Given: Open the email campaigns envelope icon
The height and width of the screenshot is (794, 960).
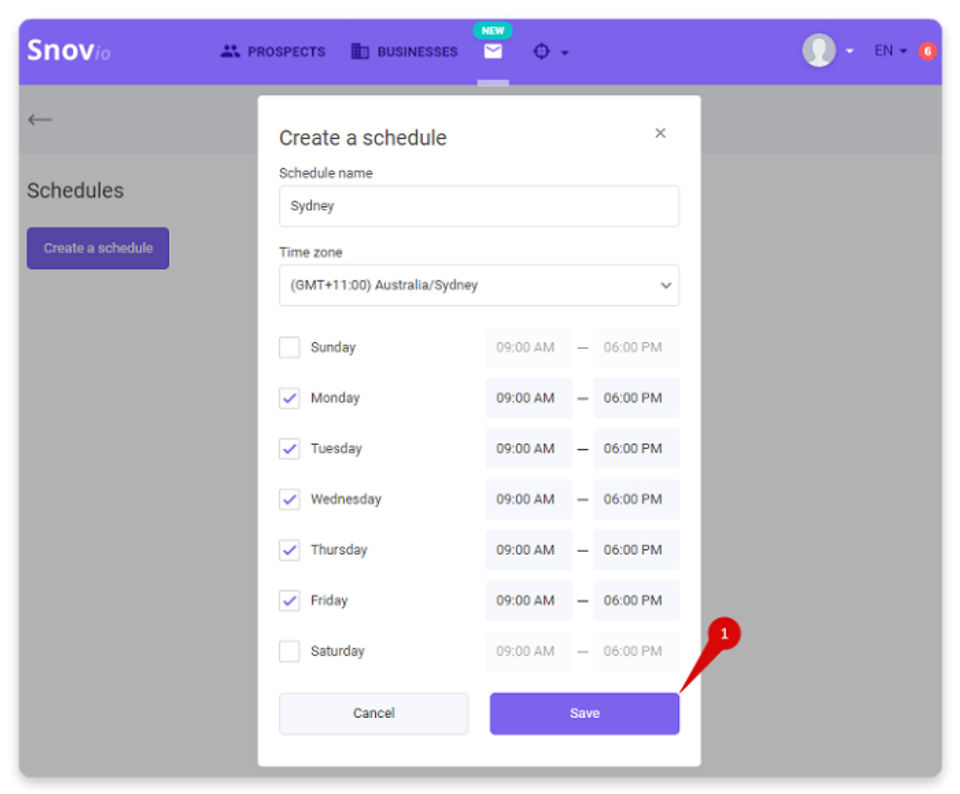Looking at the screenshot, I should click(x=493, y=51).
